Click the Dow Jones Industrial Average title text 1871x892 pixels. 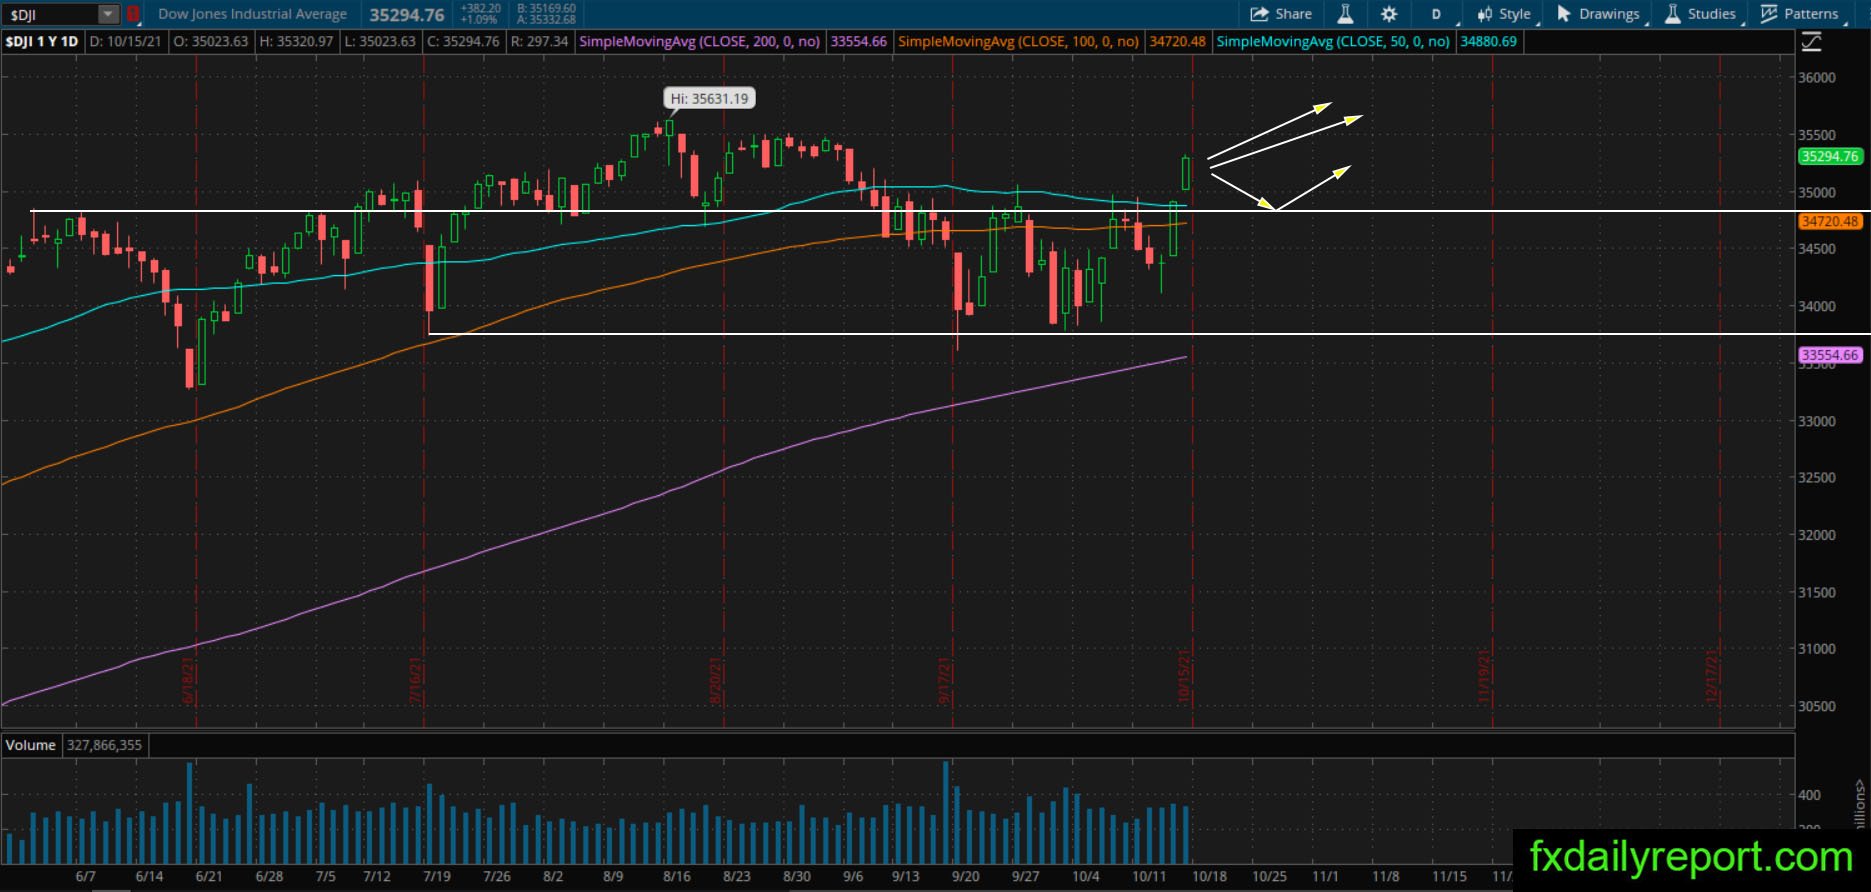[252, 14]
